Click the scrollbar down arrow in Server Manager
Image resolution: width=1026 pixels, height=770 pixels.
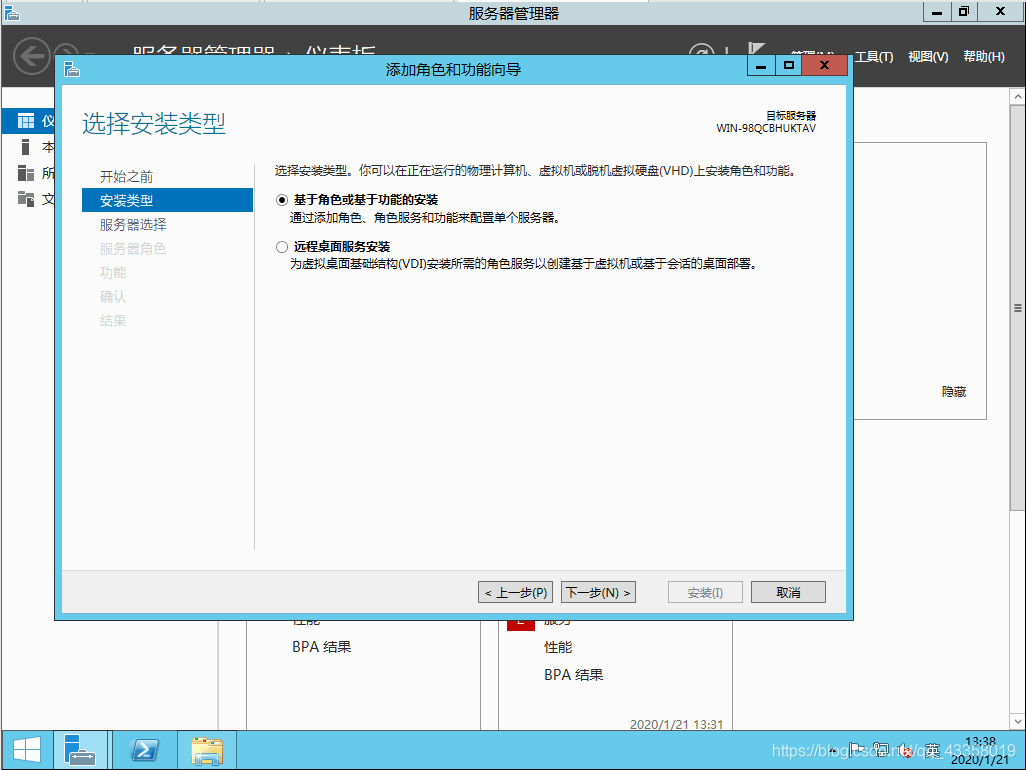pos(1017,721)
